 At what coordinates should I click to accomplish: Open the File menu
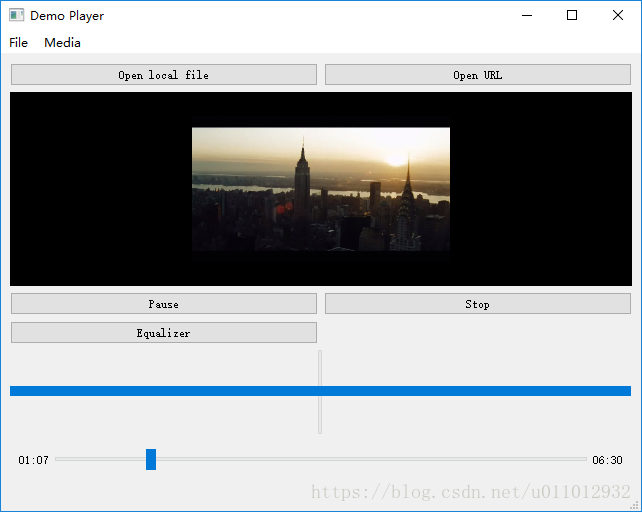pyautogui.click(x=18, y=43)
